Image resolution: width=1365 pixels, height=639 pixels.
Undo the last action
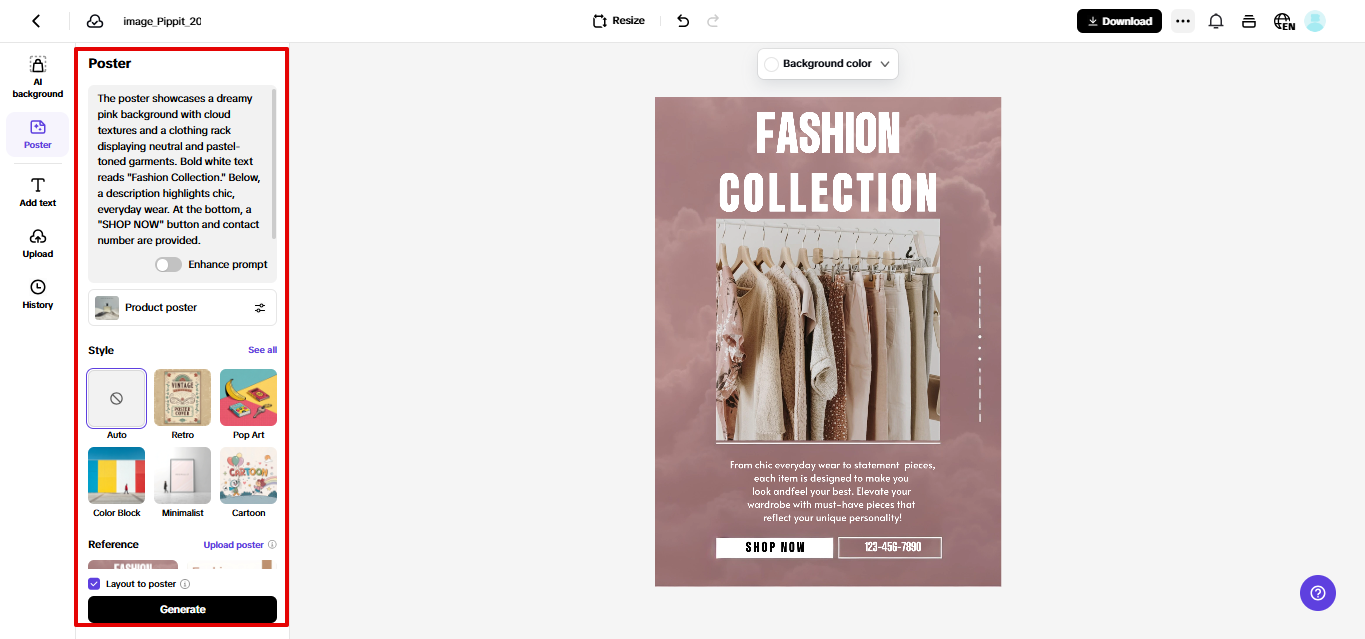[x=683, y=21]
